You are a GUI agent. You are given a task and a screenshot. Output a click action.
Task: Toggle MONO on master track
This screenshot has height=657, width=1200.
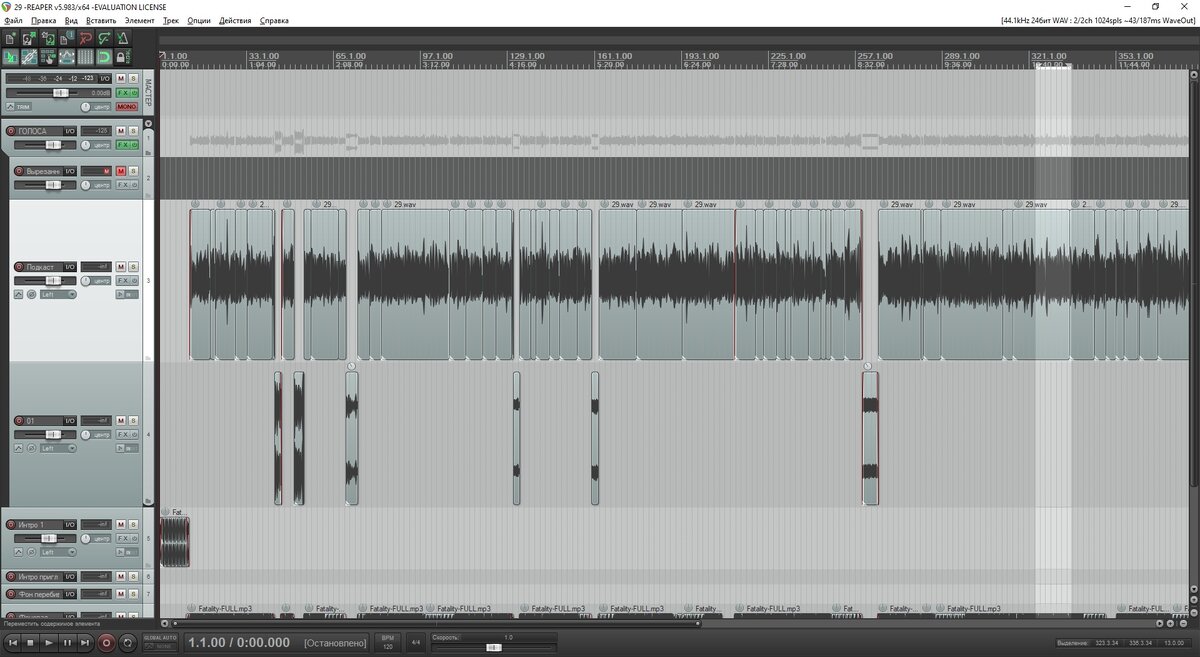pos(127,107)
